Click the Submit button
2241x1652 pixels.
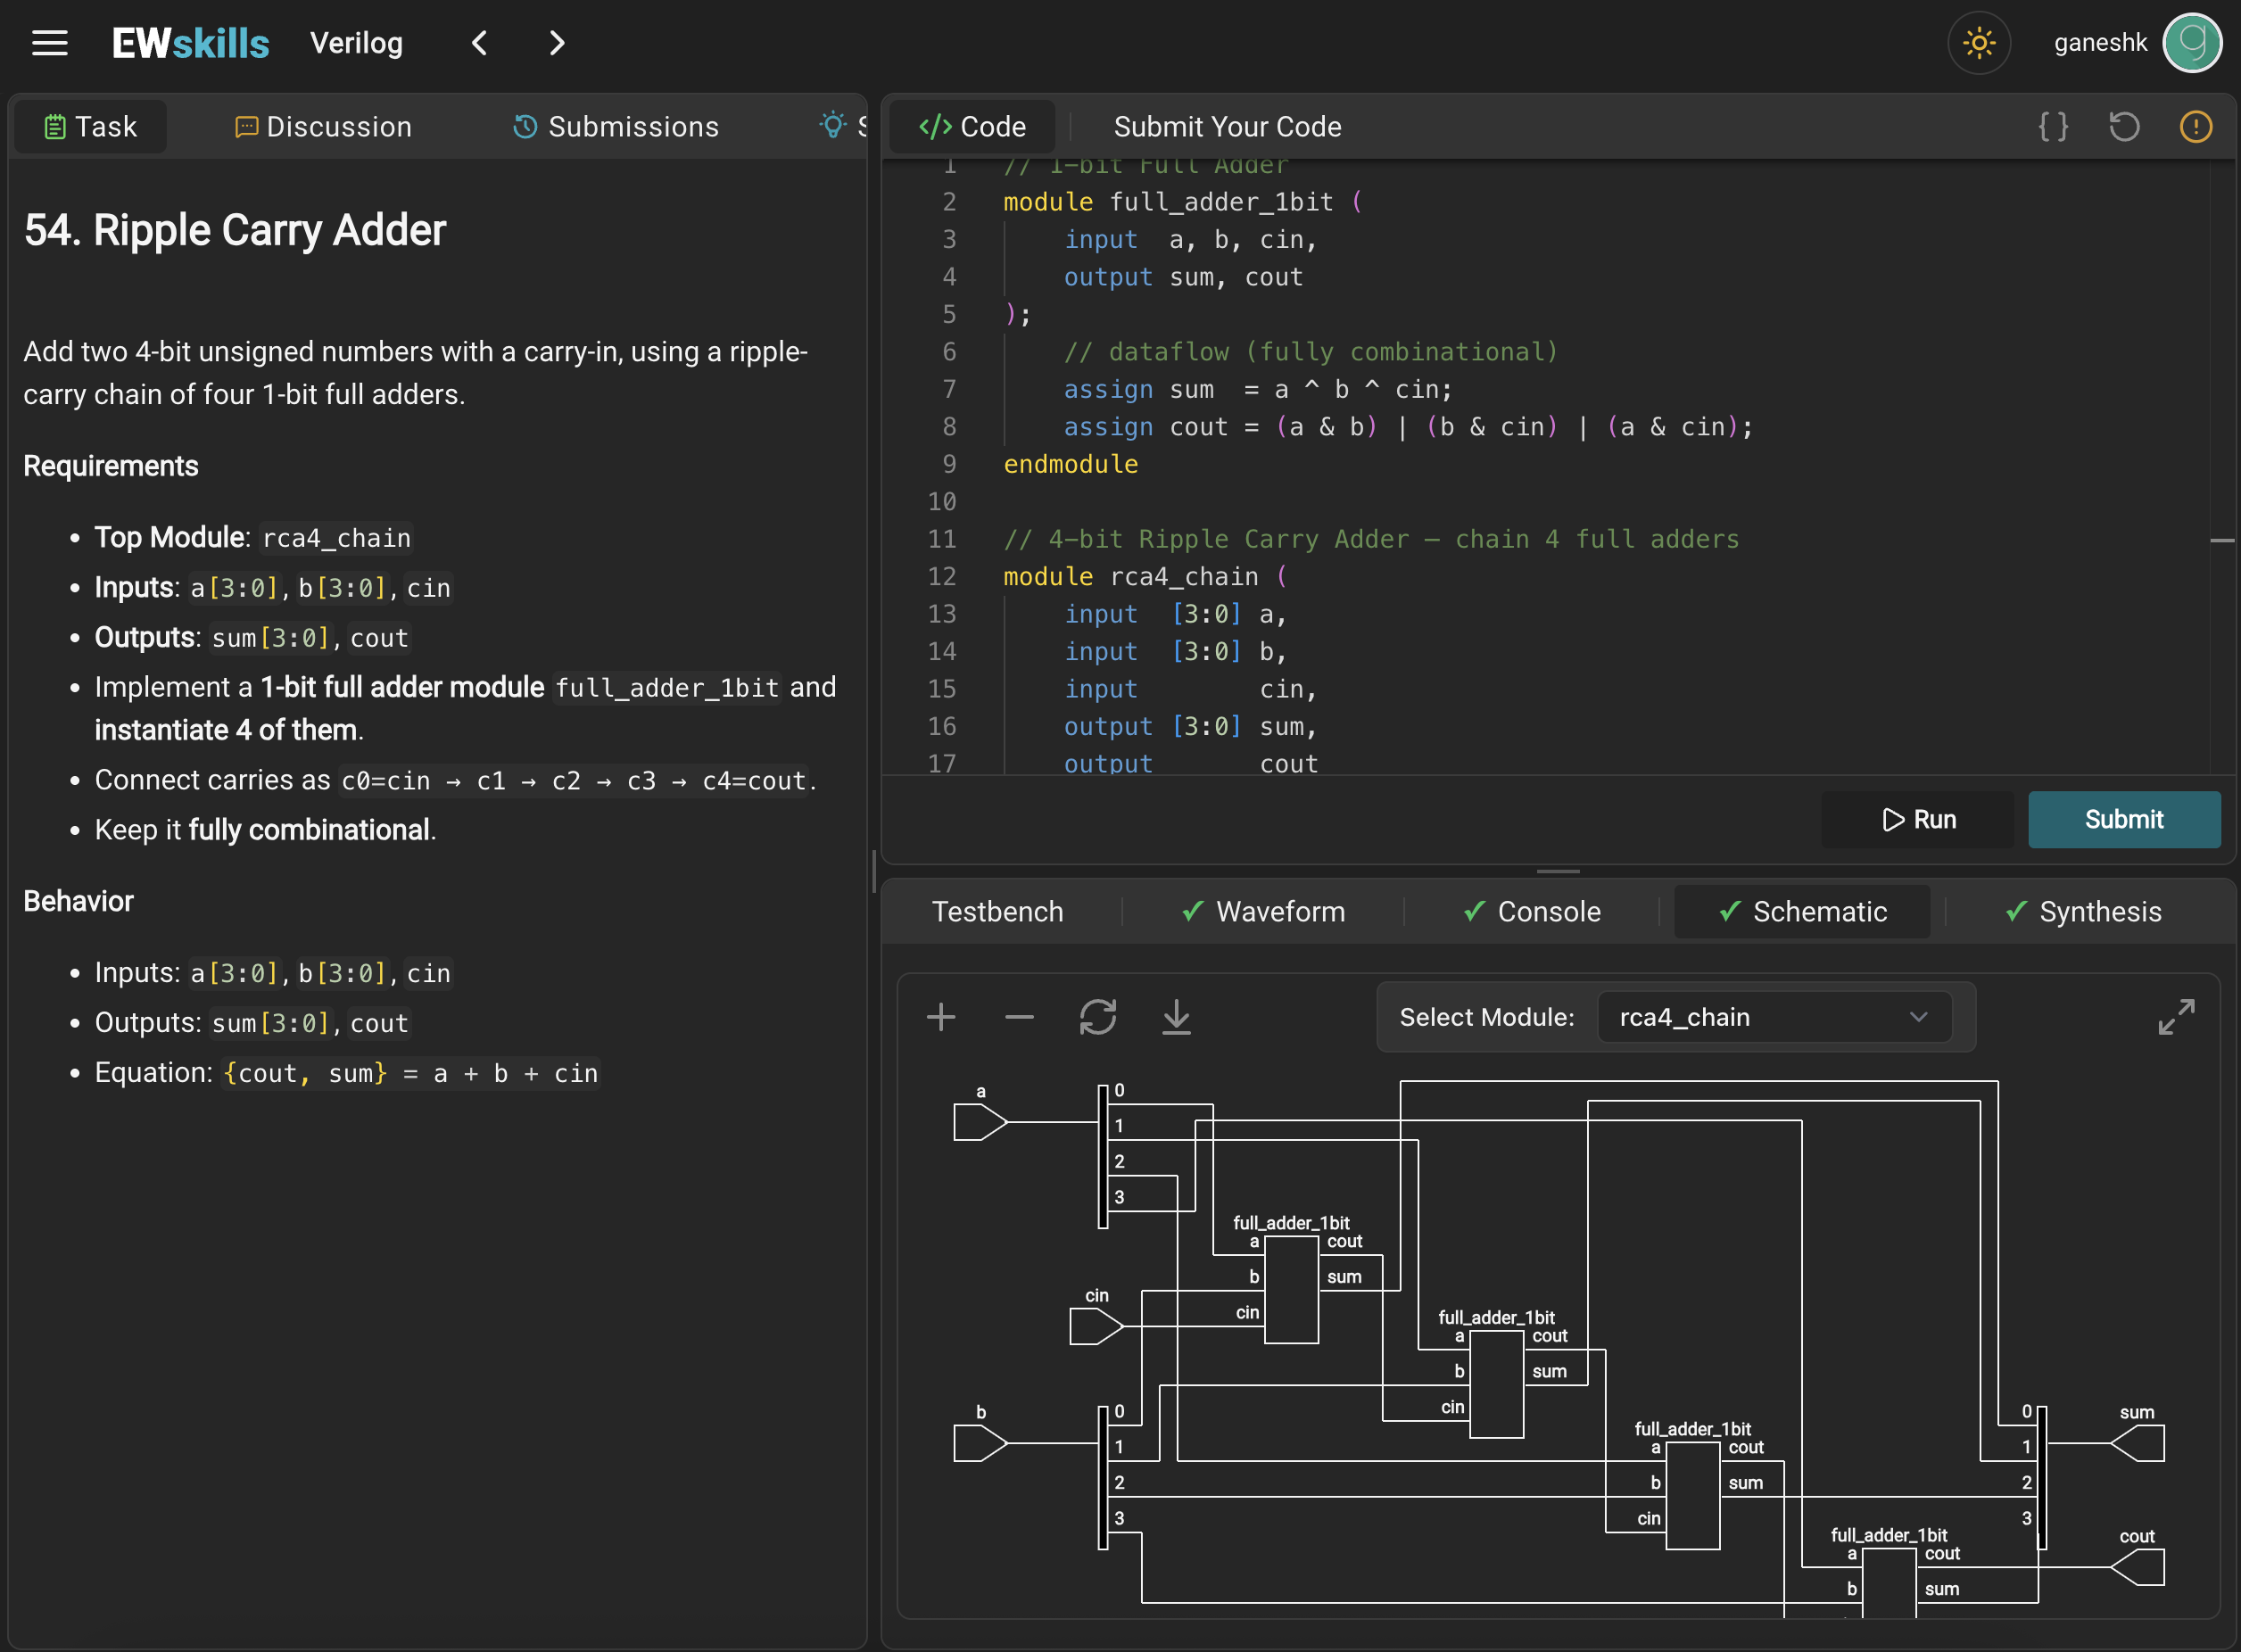[x=2123, y=820]
